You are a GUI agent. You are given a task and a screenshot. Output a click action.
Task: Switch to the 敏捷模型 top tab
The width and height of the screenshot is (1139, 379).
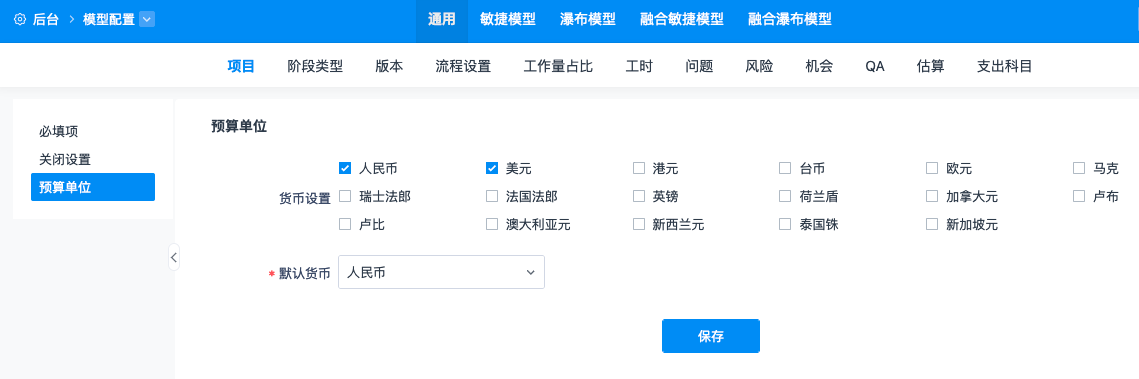508,20
